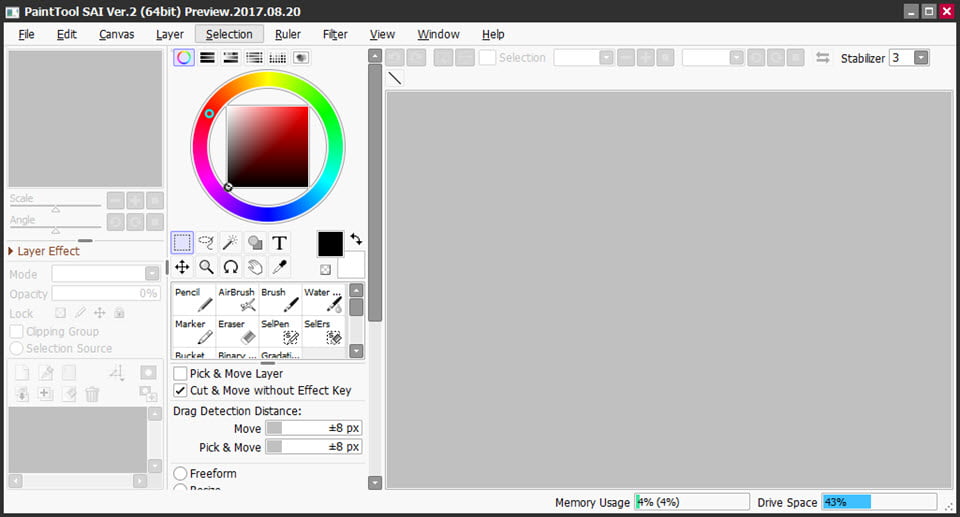This screenshot has height=517, width=960.
Task: Open the Canvas menu
Action: pos(116,34)
